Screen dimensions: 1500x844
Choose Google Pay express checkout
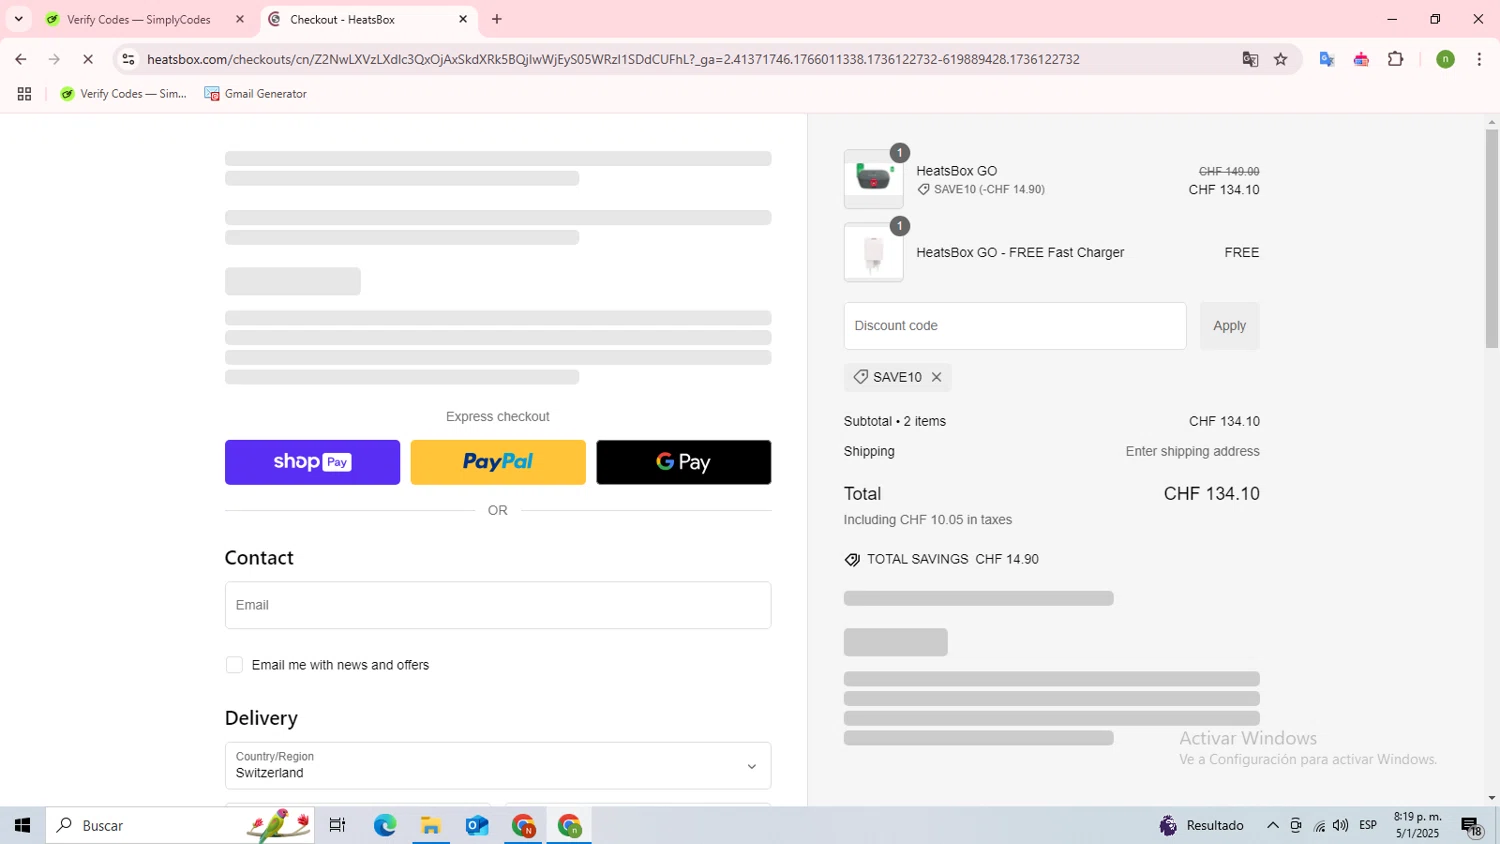click(684, 462)
